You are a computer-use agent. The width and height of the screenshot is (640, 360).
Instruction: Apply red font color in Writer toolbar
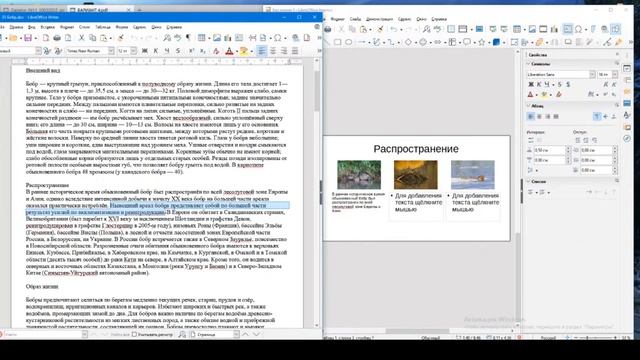[229, 51]
